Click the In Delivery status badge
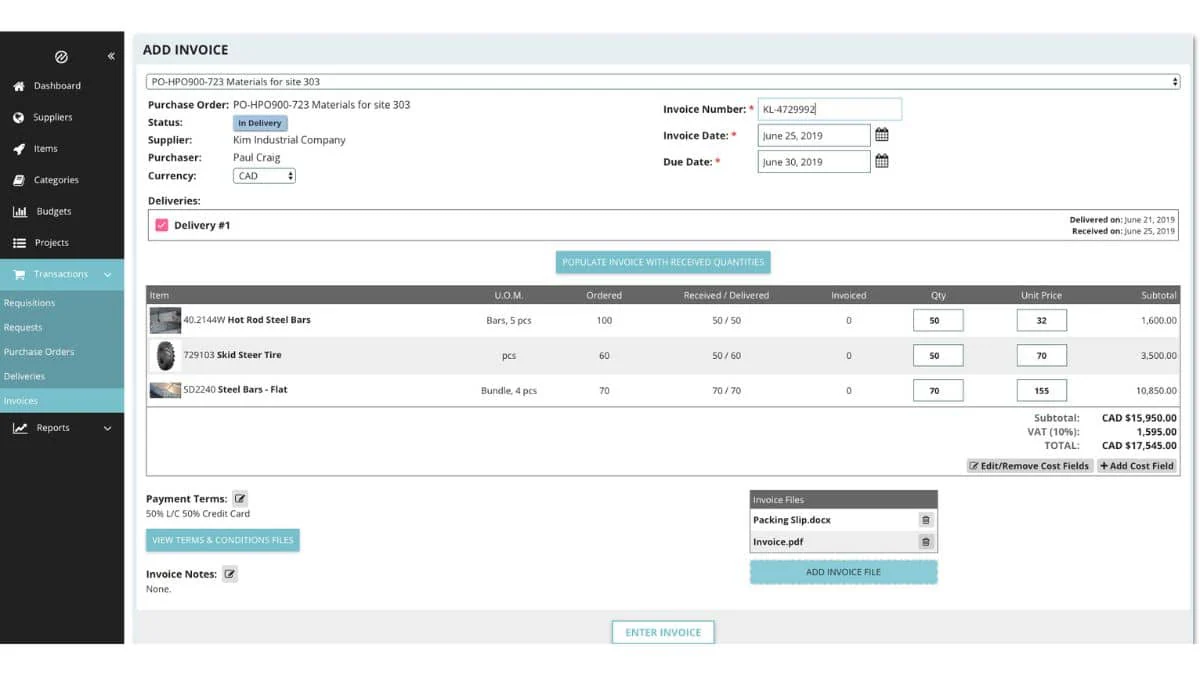1200x675 pixels. tap(260, 123)
